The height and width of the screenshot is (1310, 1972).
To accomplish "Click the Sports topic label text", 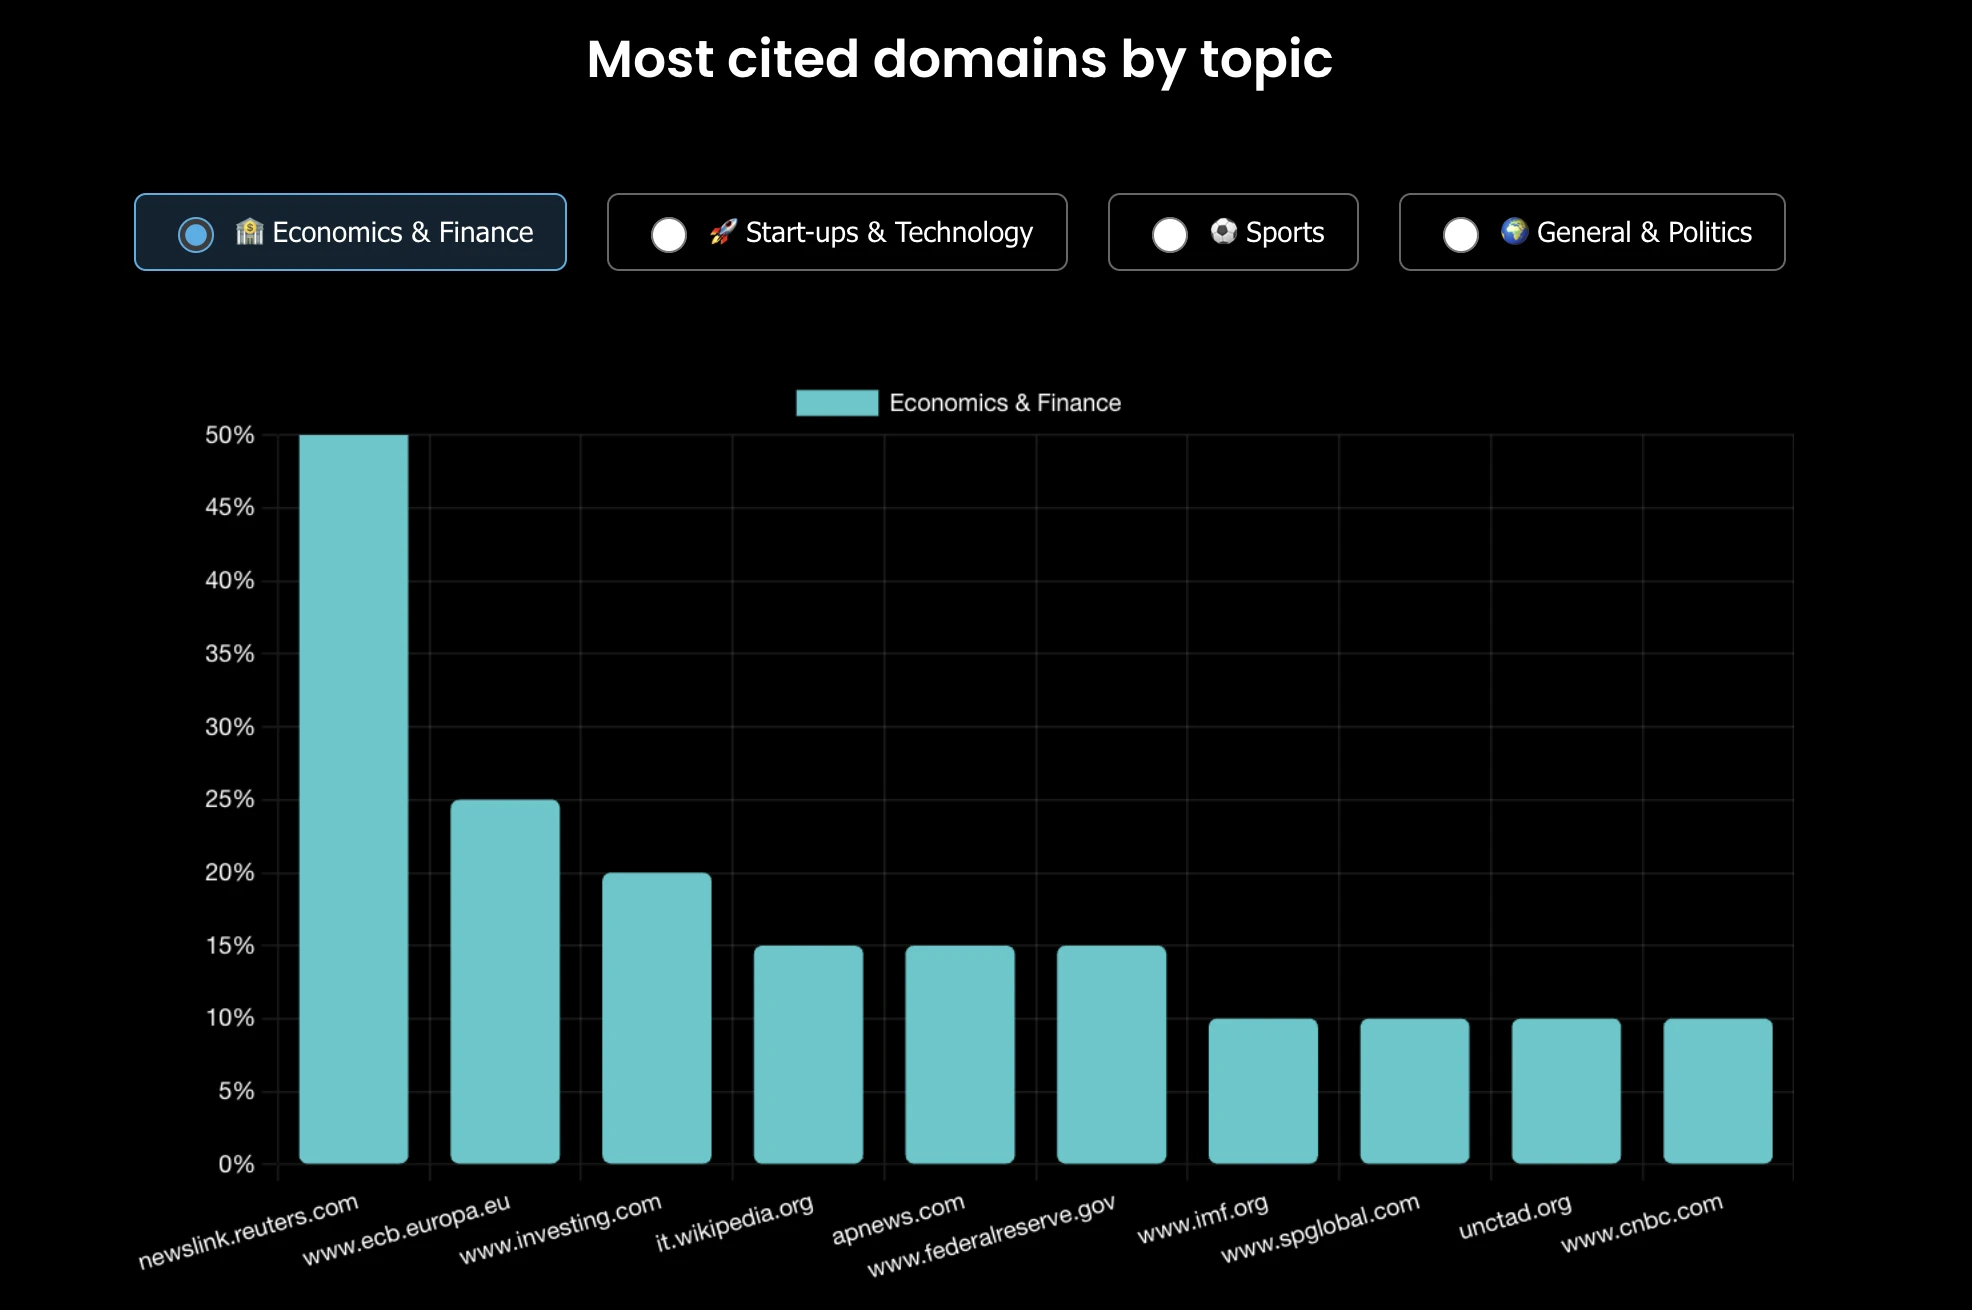I will coord(1285,233).
